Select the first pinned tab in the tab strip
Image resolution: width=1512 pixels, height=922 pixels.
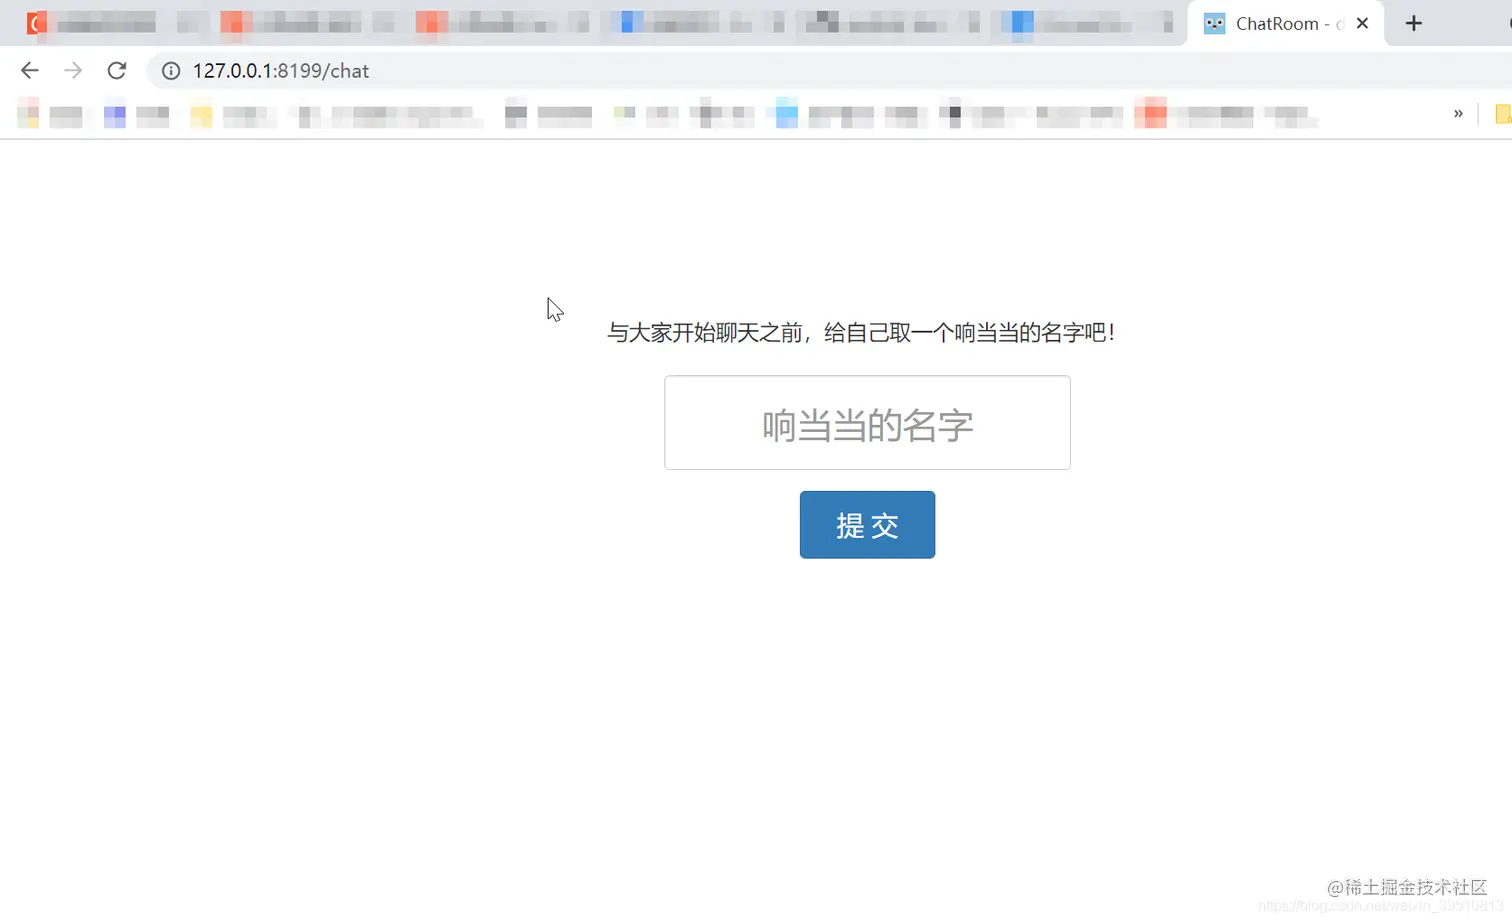[36, 22]
